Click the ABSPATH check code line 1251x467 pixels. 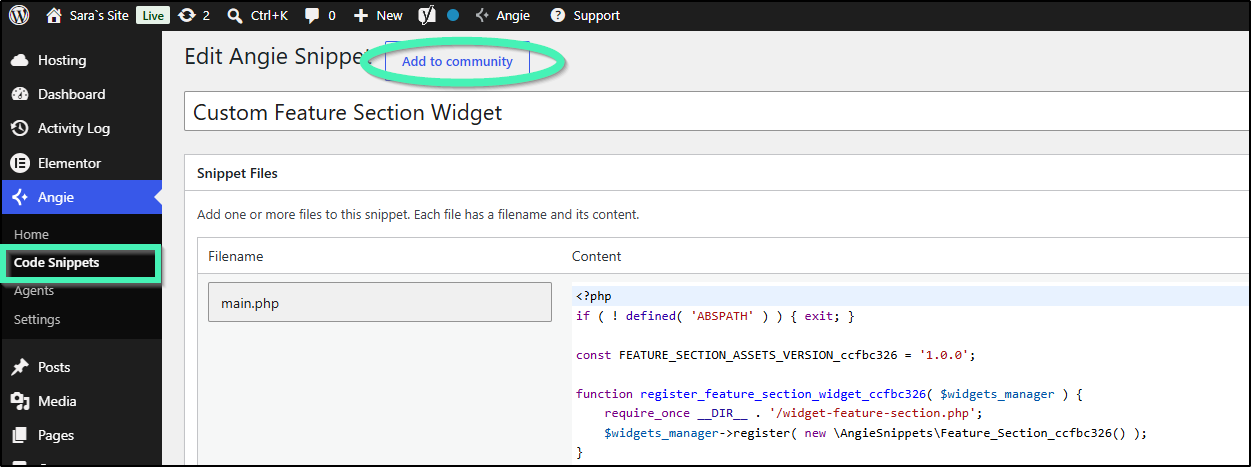716,316
